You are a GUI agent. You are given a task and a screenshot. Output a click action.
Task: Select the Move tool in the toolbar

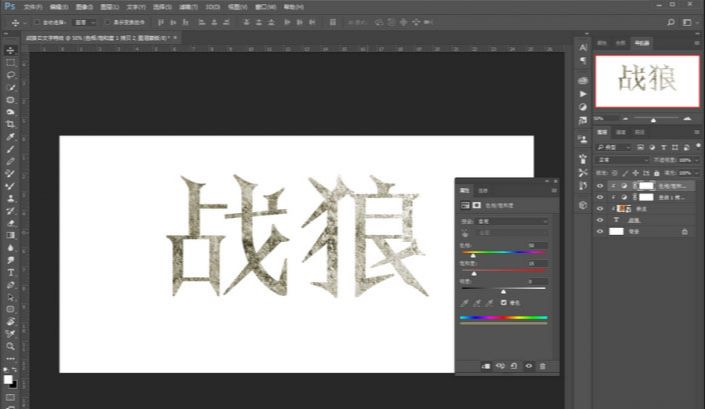[x=10, y=50]
